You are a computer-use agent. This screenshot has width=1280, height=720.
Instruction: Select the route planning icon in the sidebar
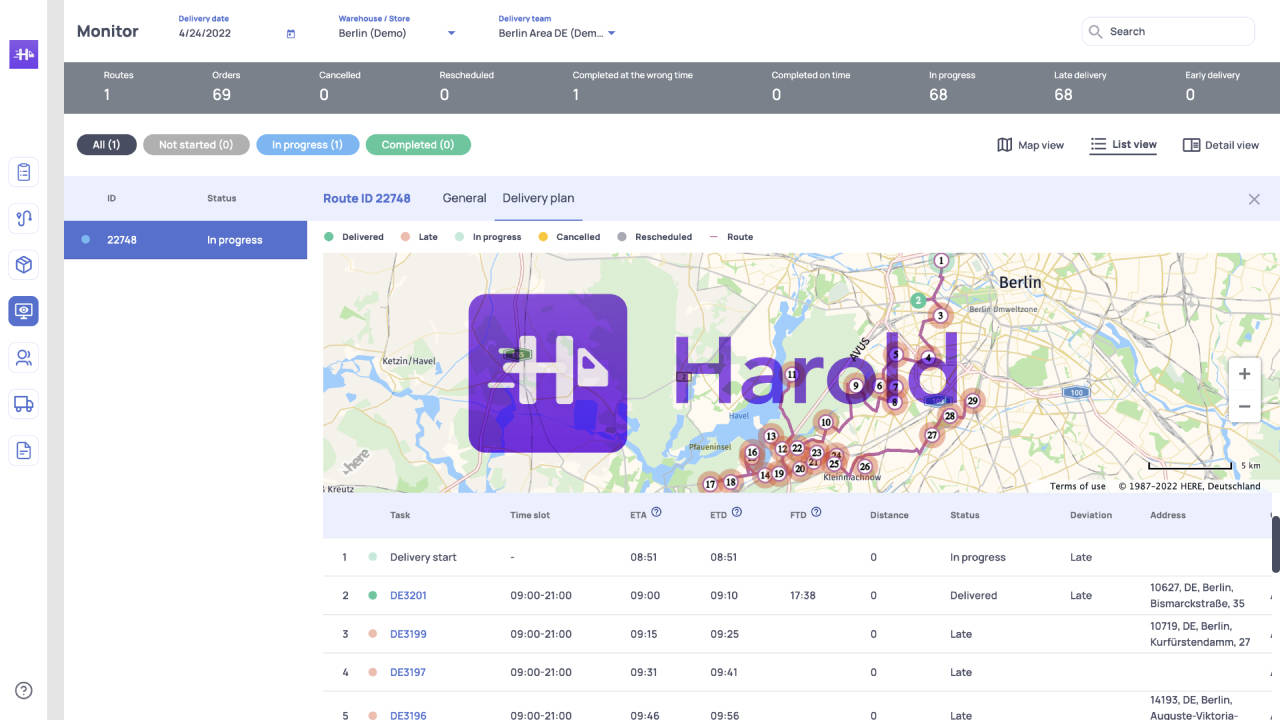pos(23,218)
